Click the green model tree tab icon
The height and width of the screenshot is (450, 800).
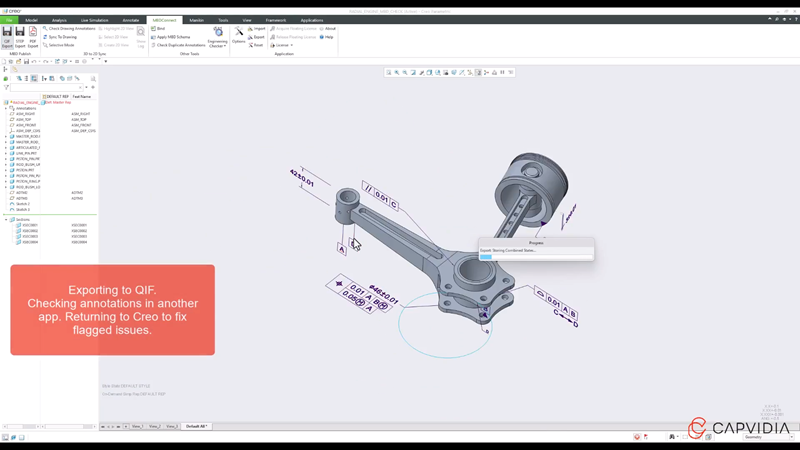pyautogui.click(x=6, y=79)
